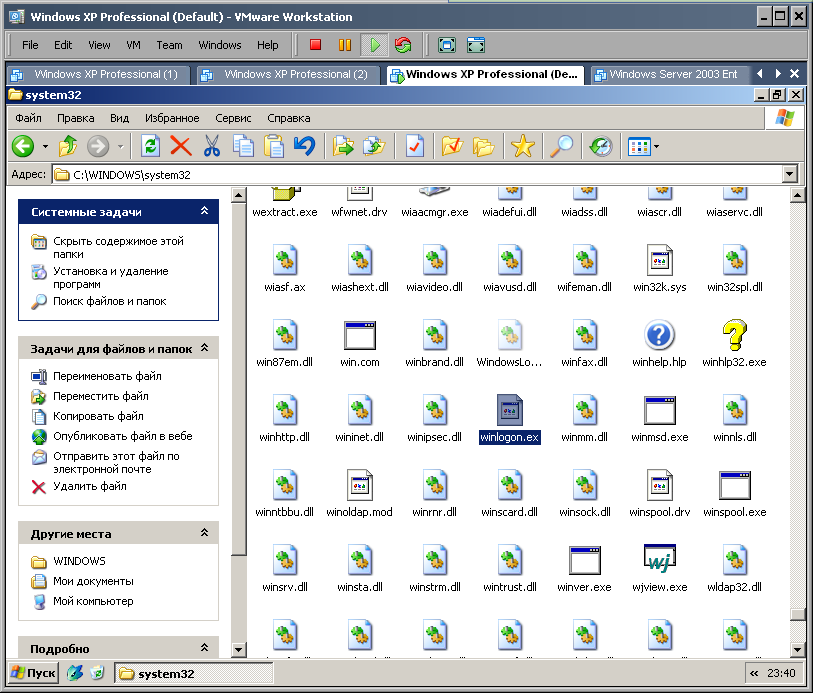Cut the selection with the scissors icon
The image size is (813, 693).
[212, 146]
